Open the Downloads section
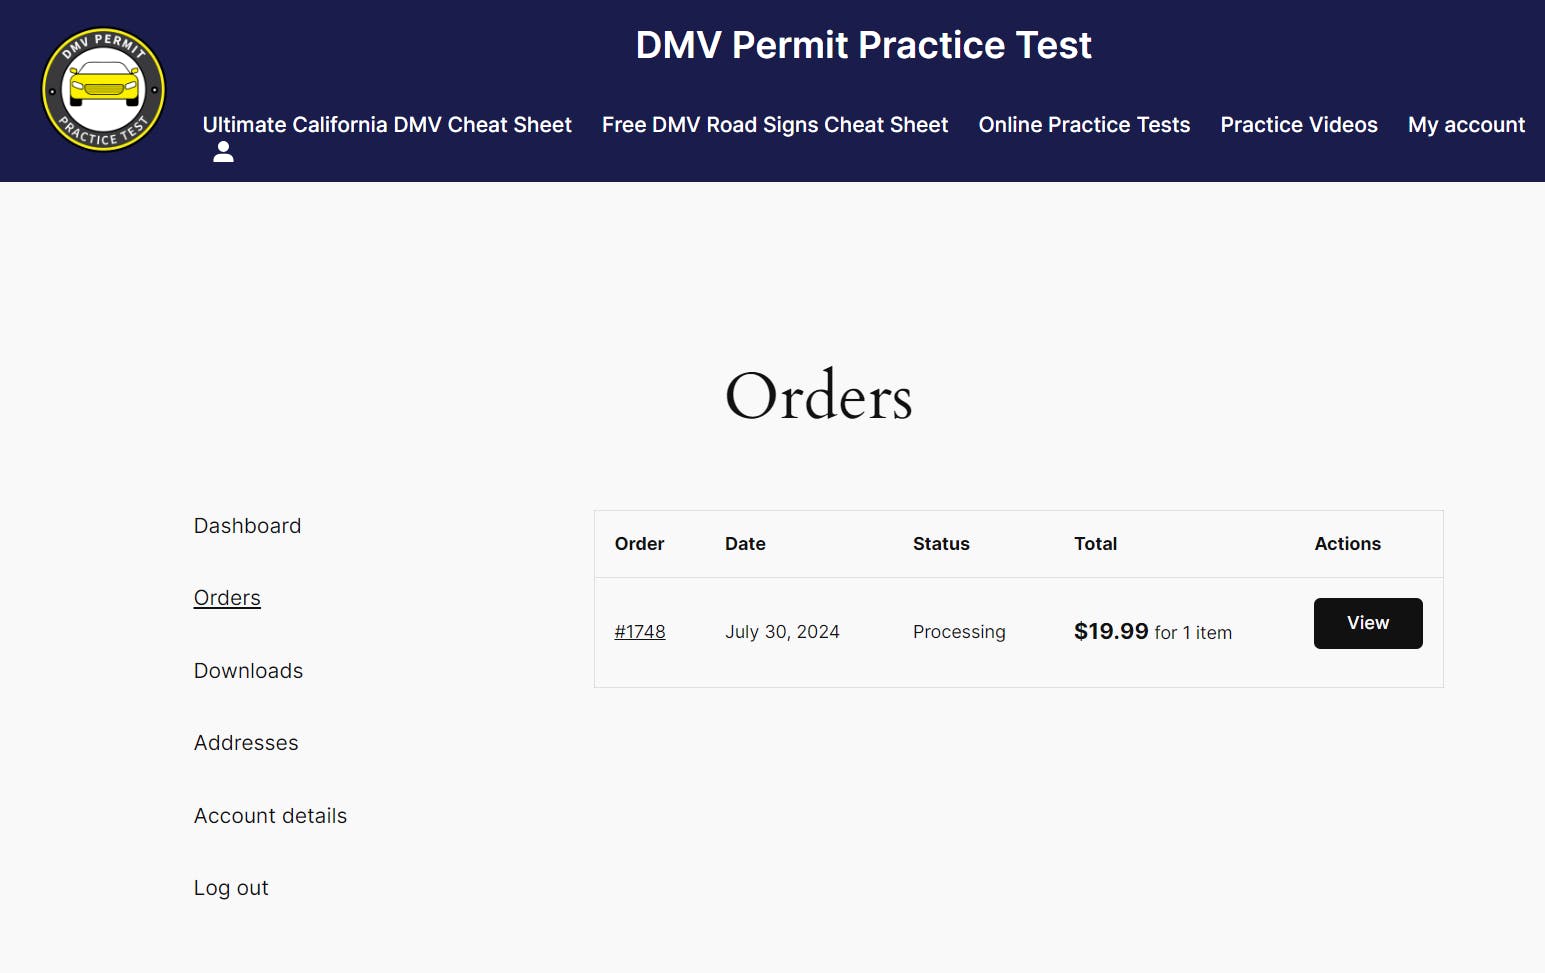Image resolution: width=1545 pixels, height=973 pixels. coord(248,671)
